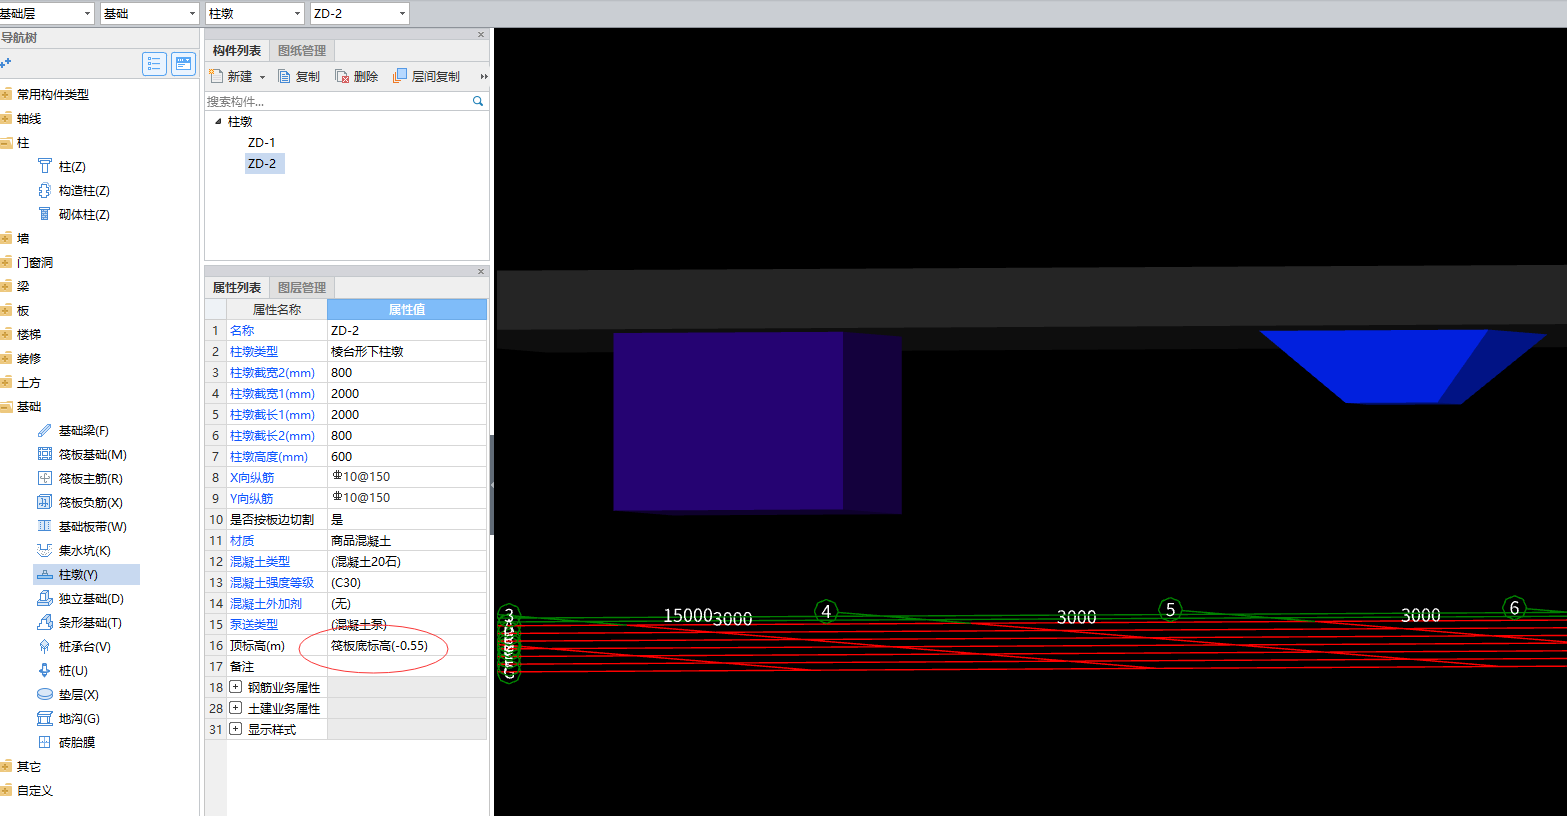Image resolution: width=1567 pixels, height=816 pixels.
Task: Expand 轴线 folder in navigation tree
Action: click(x=6, y=118)
